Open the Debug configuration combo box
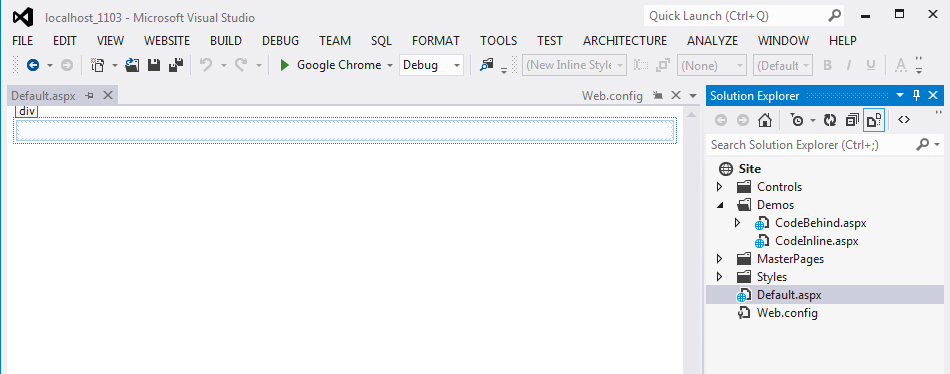 pyautogui.click(x=431, y=65)
